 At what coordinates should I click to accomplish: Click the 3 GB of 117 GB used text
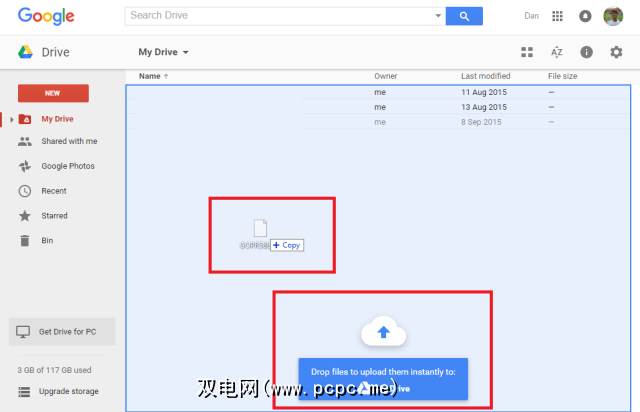54,370
